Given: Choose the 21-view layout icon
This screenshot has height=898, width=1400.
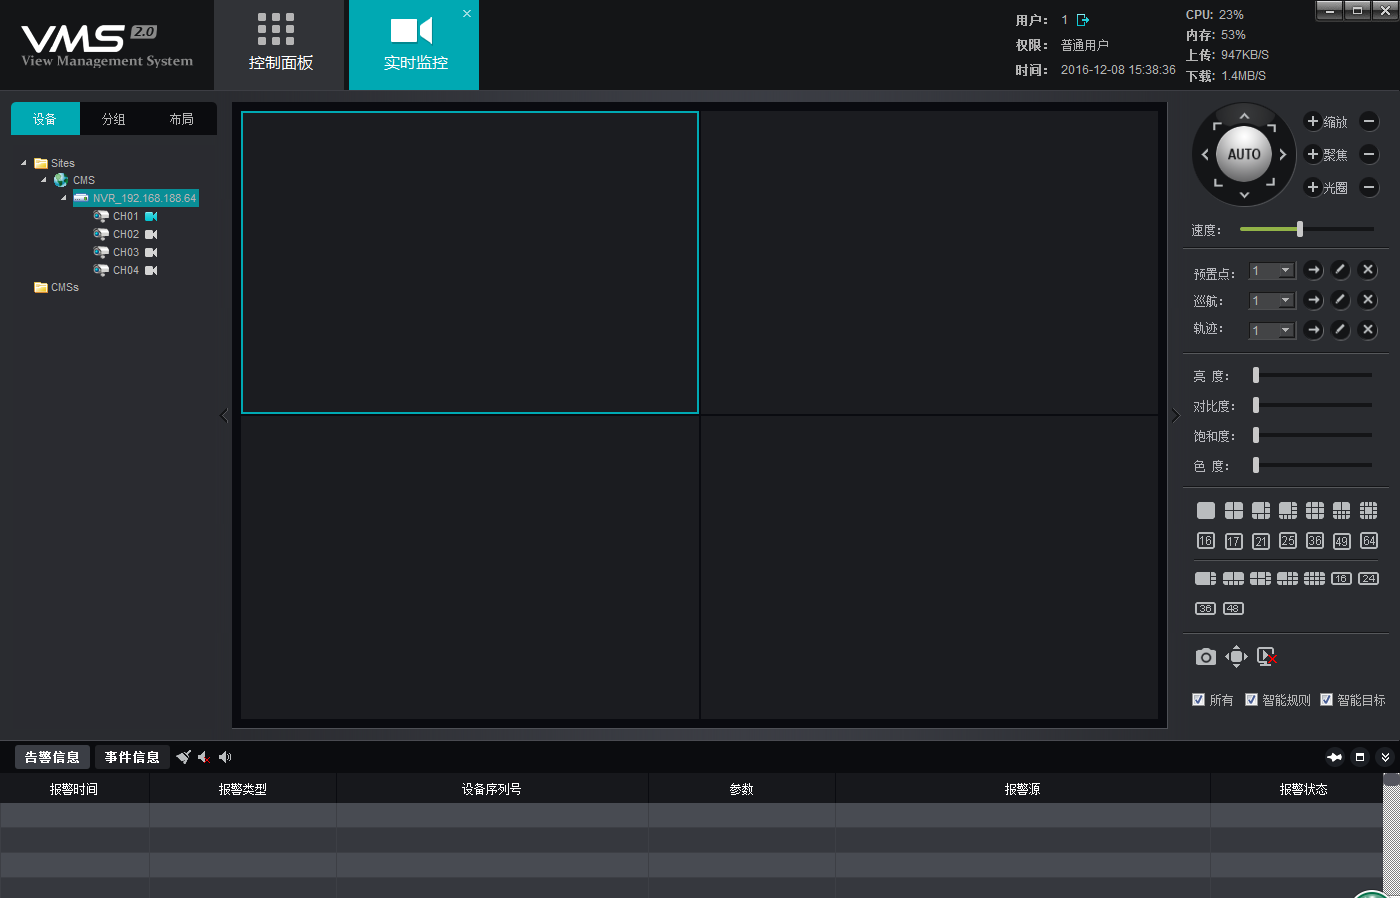Looking at the screenshot, I should 1261,541.
